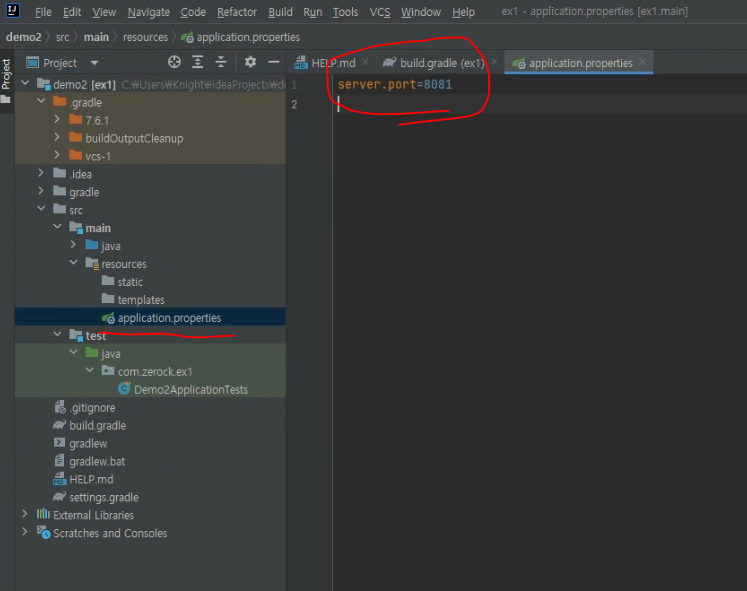Open the Tools menu
Viewport: 747px width, 591px height.
(345, 12)
